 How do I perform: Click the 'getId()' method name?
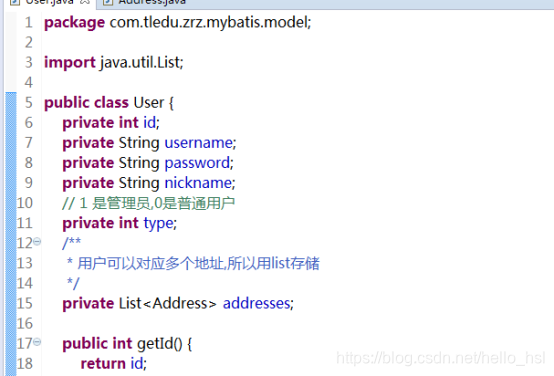coord(160,344)
